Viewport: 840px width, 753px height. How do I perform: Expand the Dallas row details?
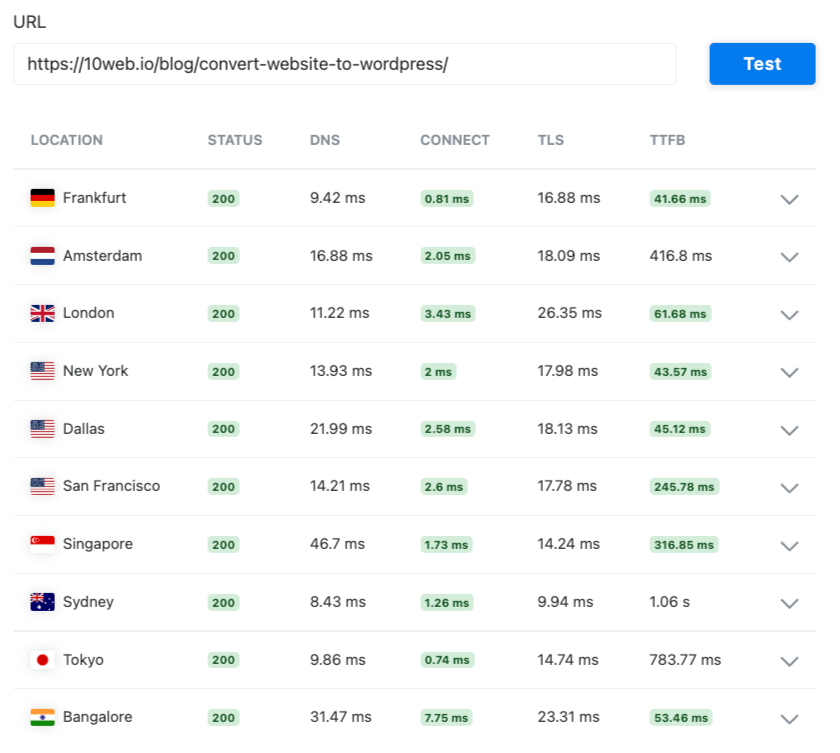point(789,431)
